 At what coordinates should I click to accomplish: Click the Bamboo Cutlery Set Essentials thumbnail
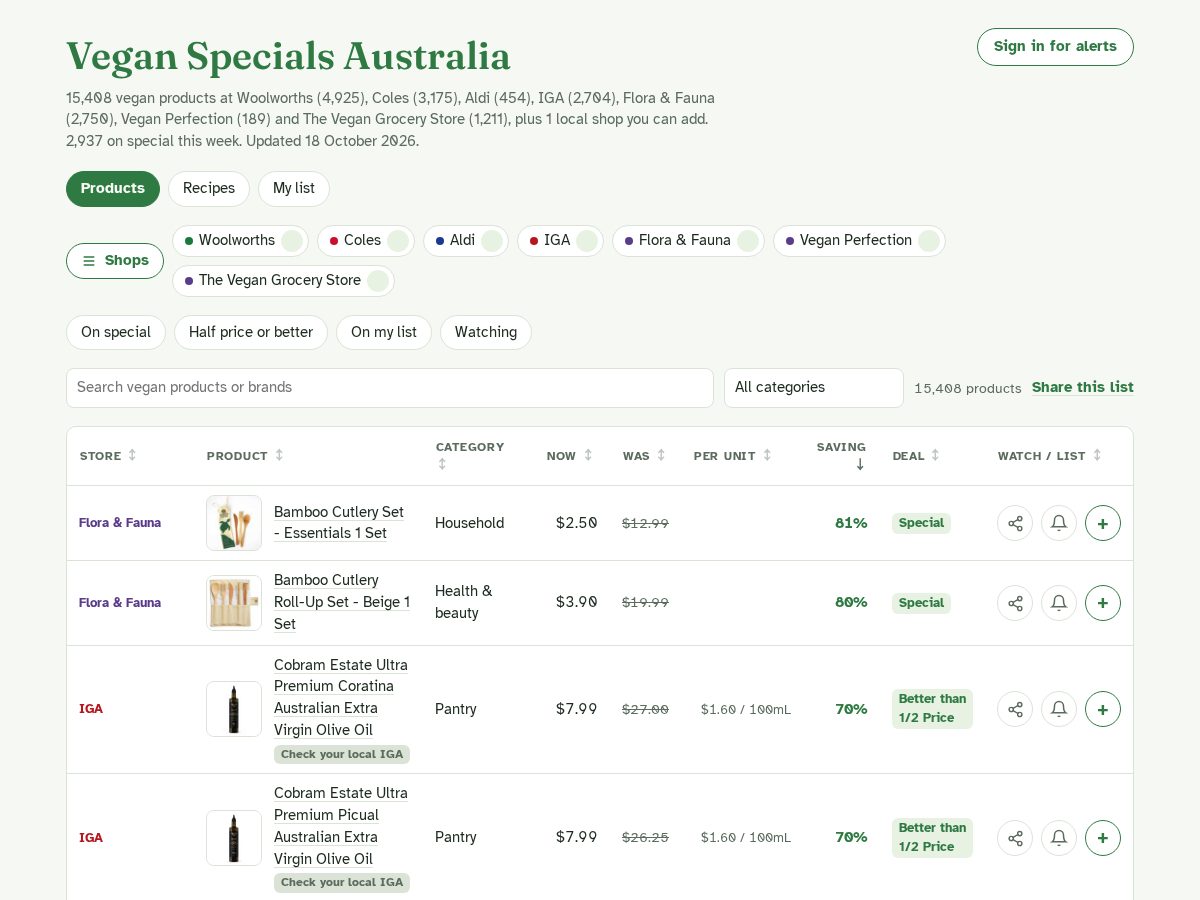[234, 523]
